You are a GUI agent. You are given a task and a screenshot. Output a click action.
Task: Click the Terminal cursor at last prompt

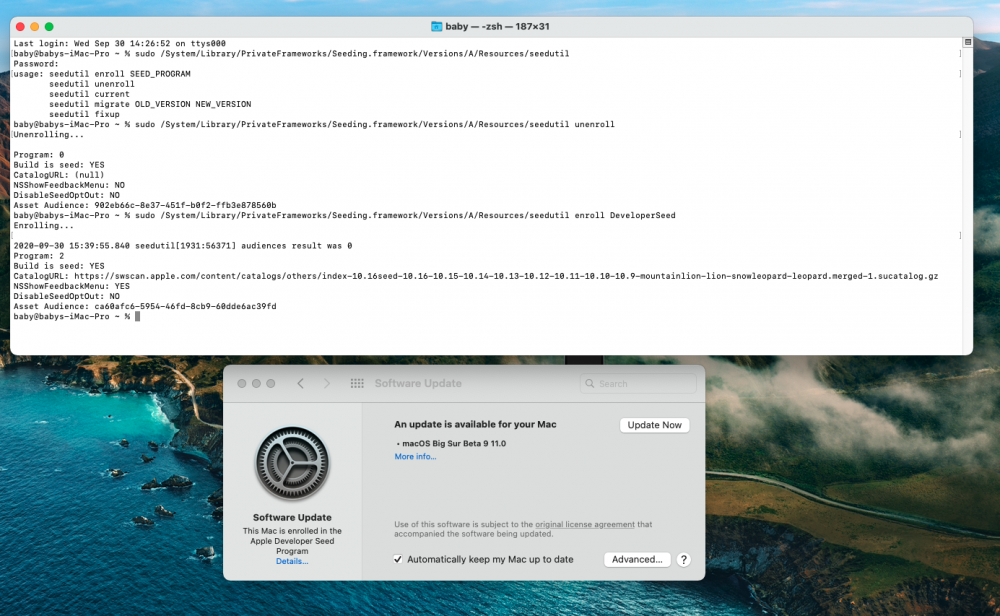click(137, 316)
